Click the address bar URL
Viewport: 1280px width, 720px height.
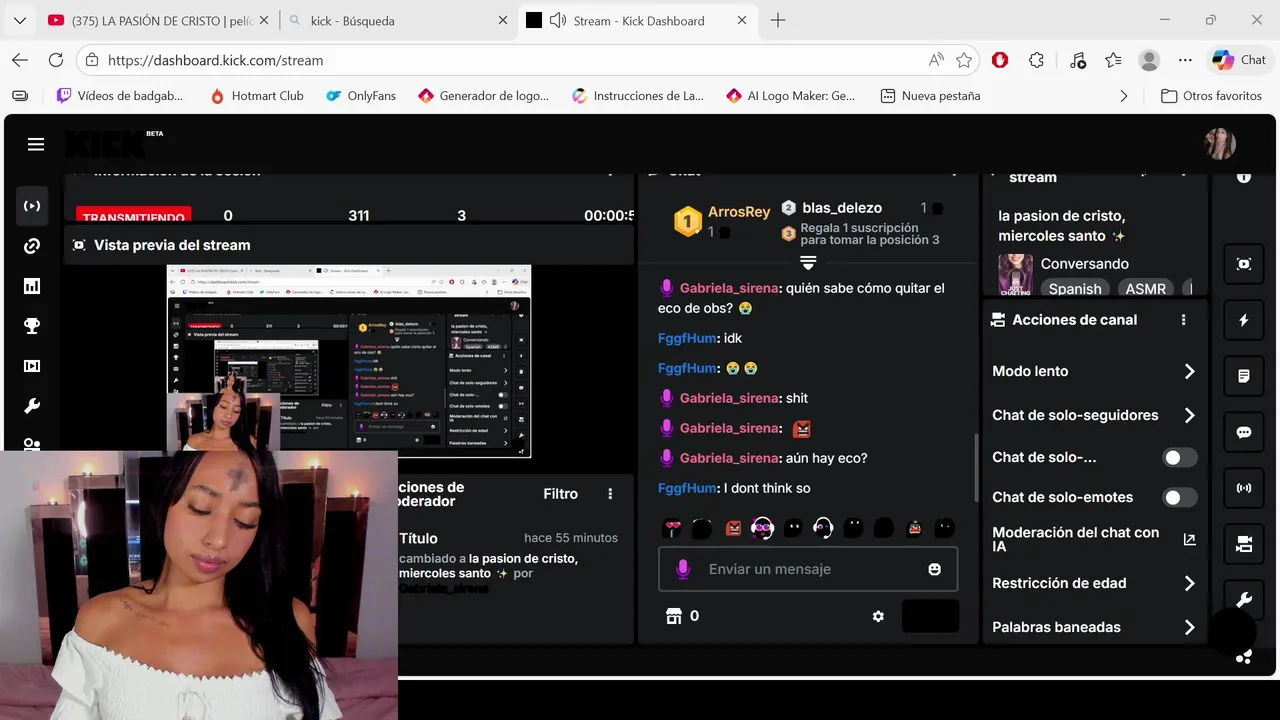point(215,60)
